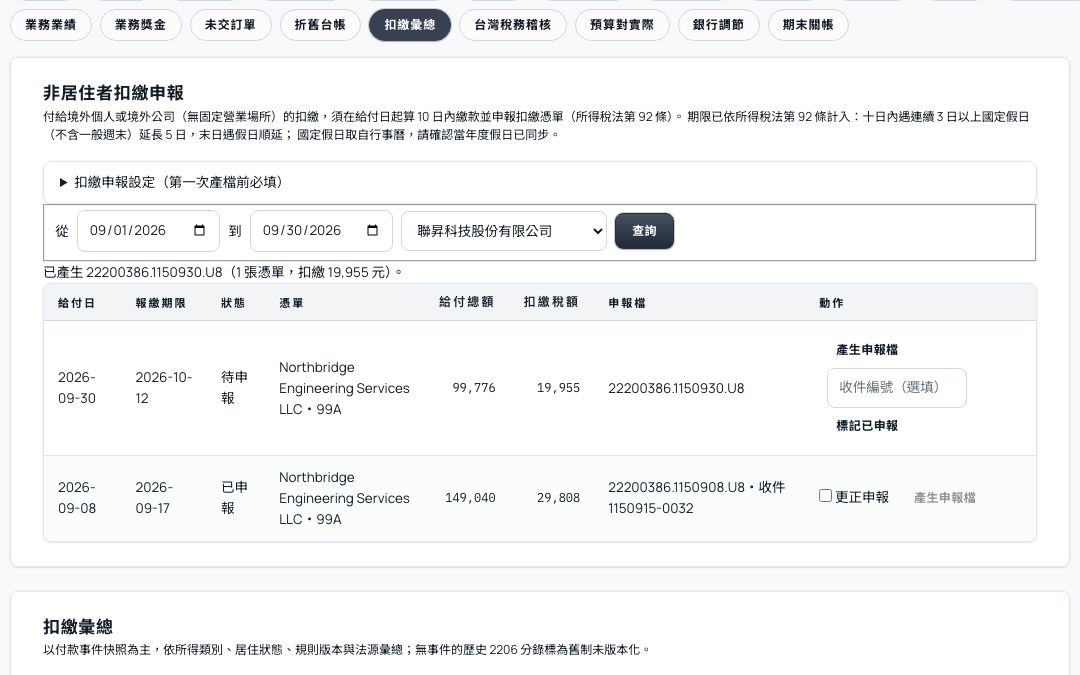Click 產生申報檔 for the 2026-09-30 row

tap(866, 350)
